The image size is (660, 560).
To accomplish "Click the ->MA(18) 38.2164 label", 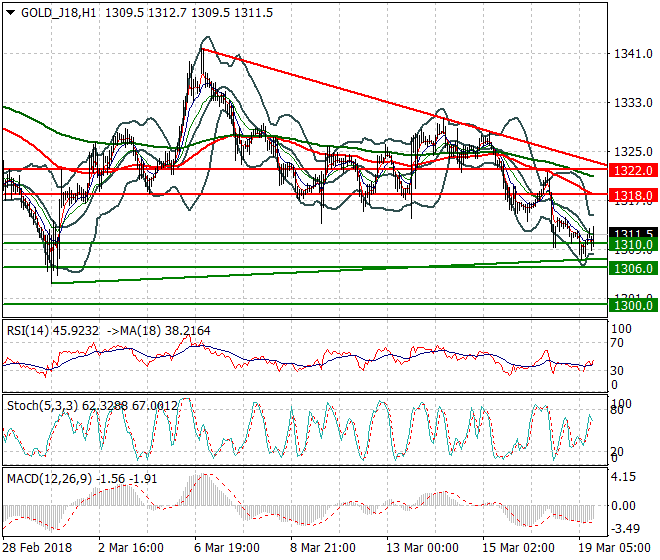I will pos(159,331).
